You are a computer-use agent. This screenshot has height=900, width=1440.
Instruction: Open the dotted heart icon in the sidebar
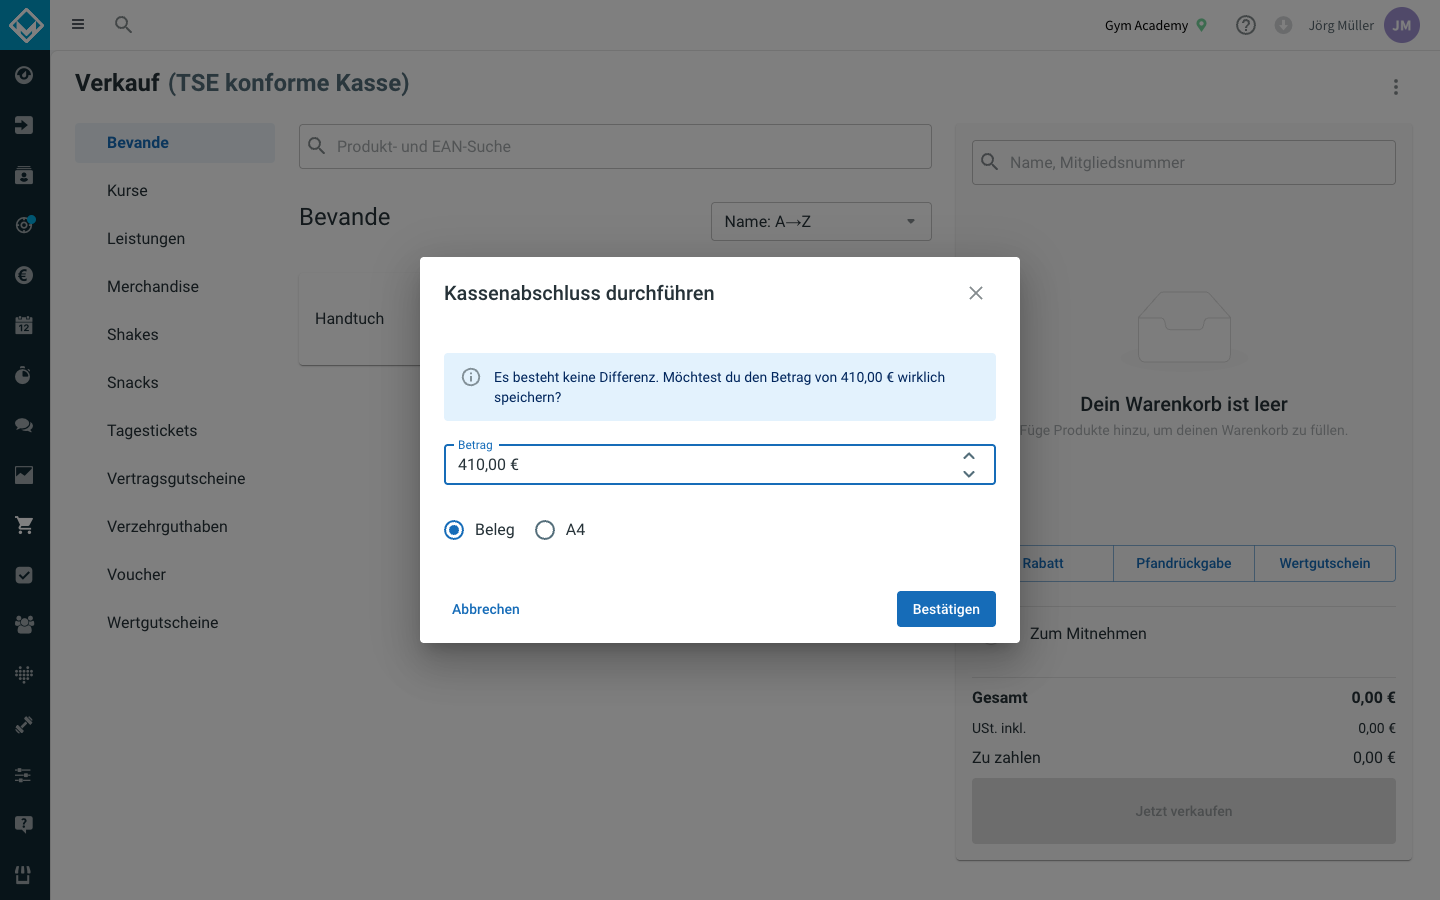24,675
